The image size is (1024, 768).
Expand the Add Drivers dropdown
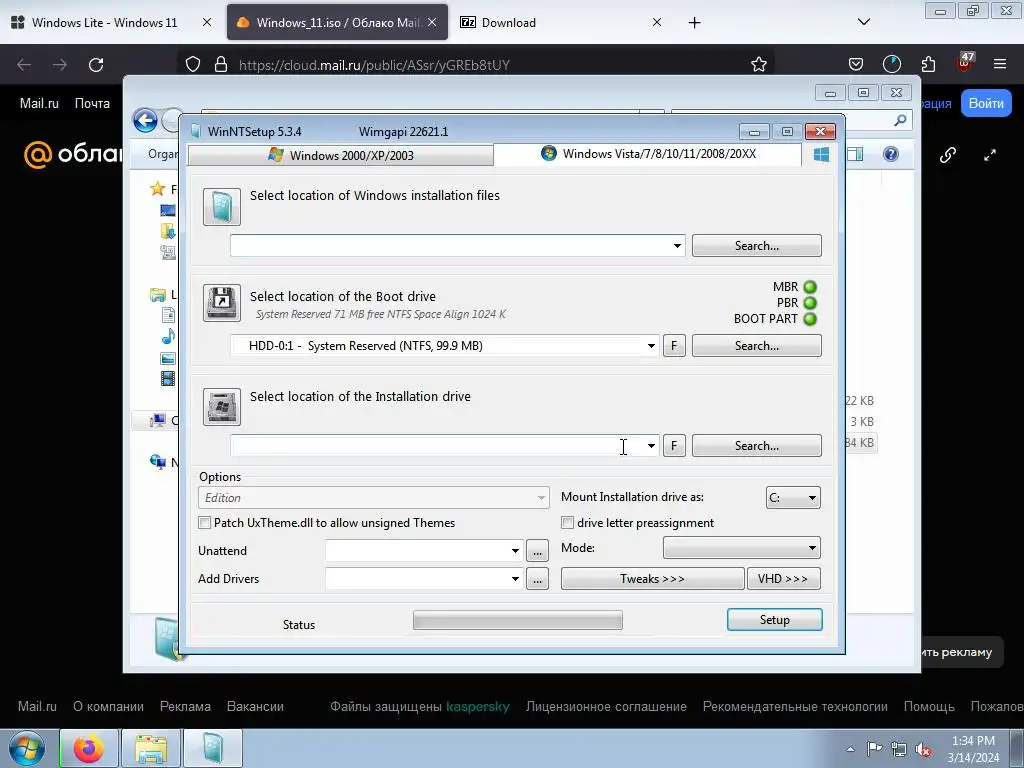515,579
